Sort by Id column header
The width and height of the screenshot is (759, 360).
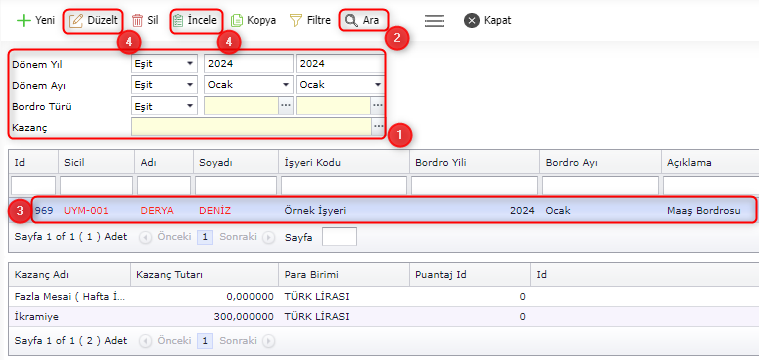pos(33,163)
